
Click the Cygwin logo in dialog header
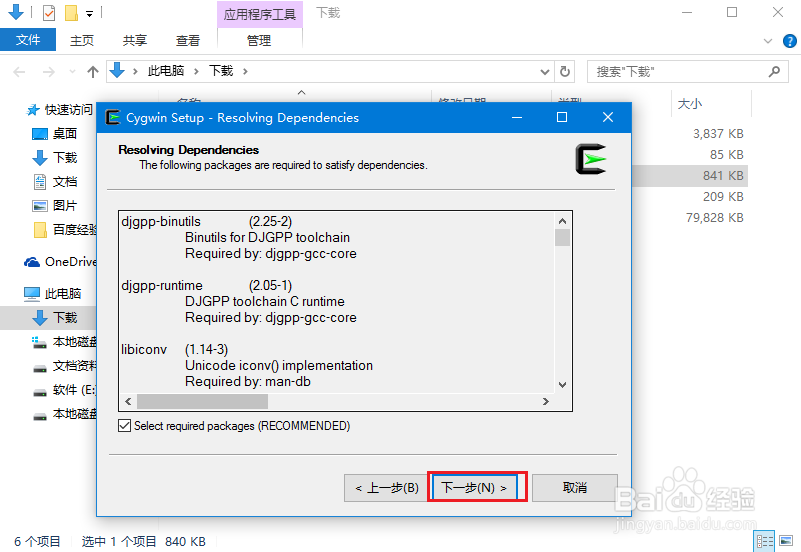[x=591, y=159]
